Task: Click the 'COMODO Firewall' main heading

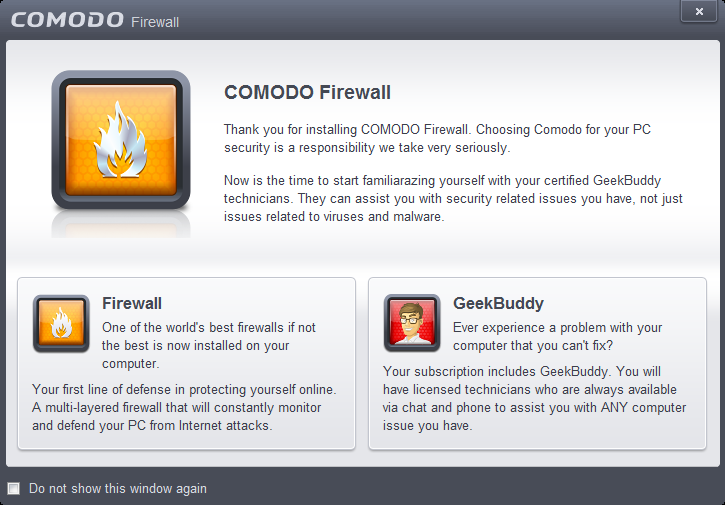Action: (307, 92)
